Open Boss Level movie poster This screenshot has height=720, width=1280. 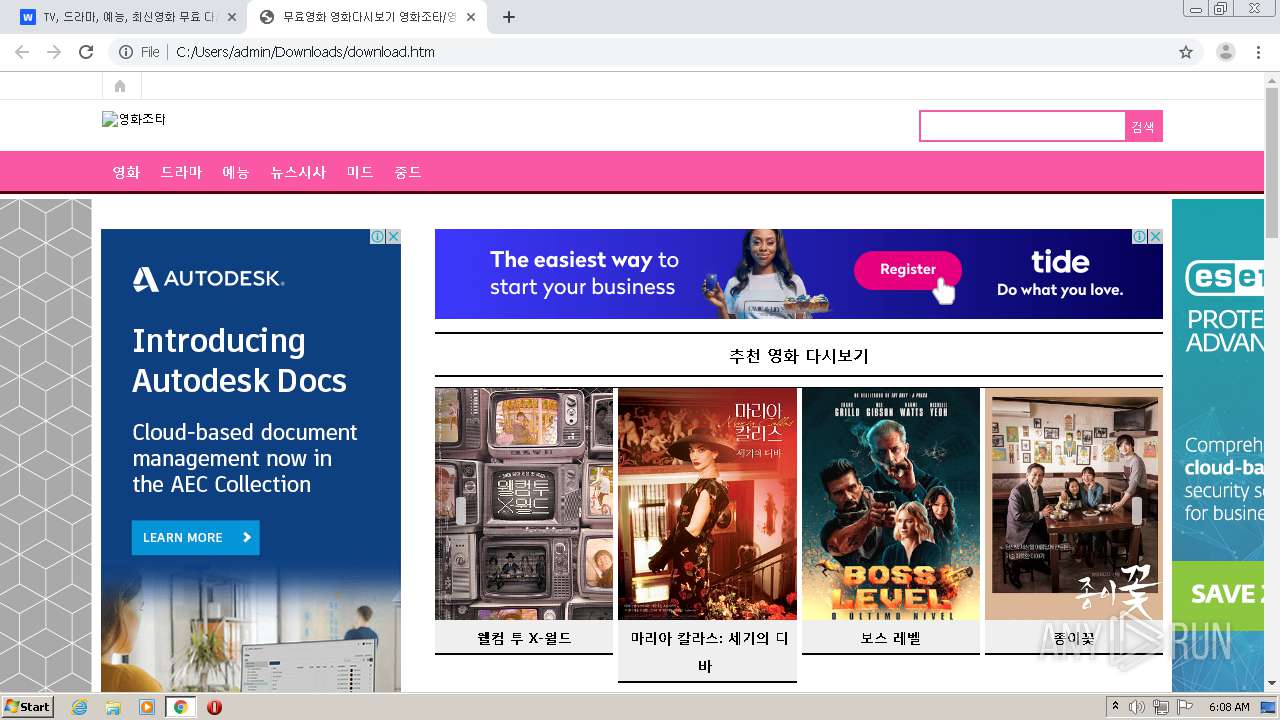[x=891, y=504]
